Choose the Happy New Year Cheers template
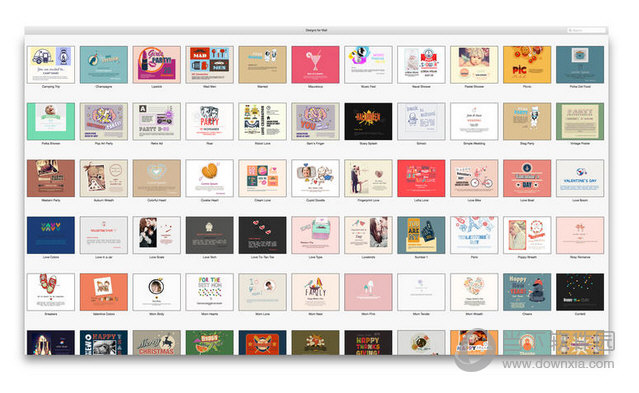This screenshot has width=639, height=393. [527, 292]
